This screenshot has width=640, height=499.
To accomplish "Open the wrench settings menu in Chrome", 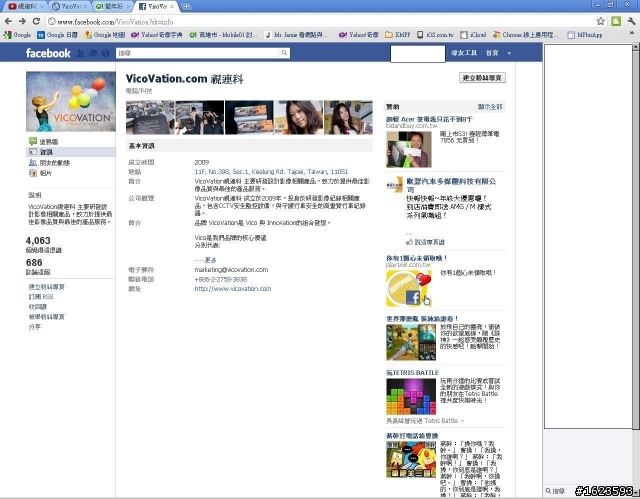I will (631, 21).
